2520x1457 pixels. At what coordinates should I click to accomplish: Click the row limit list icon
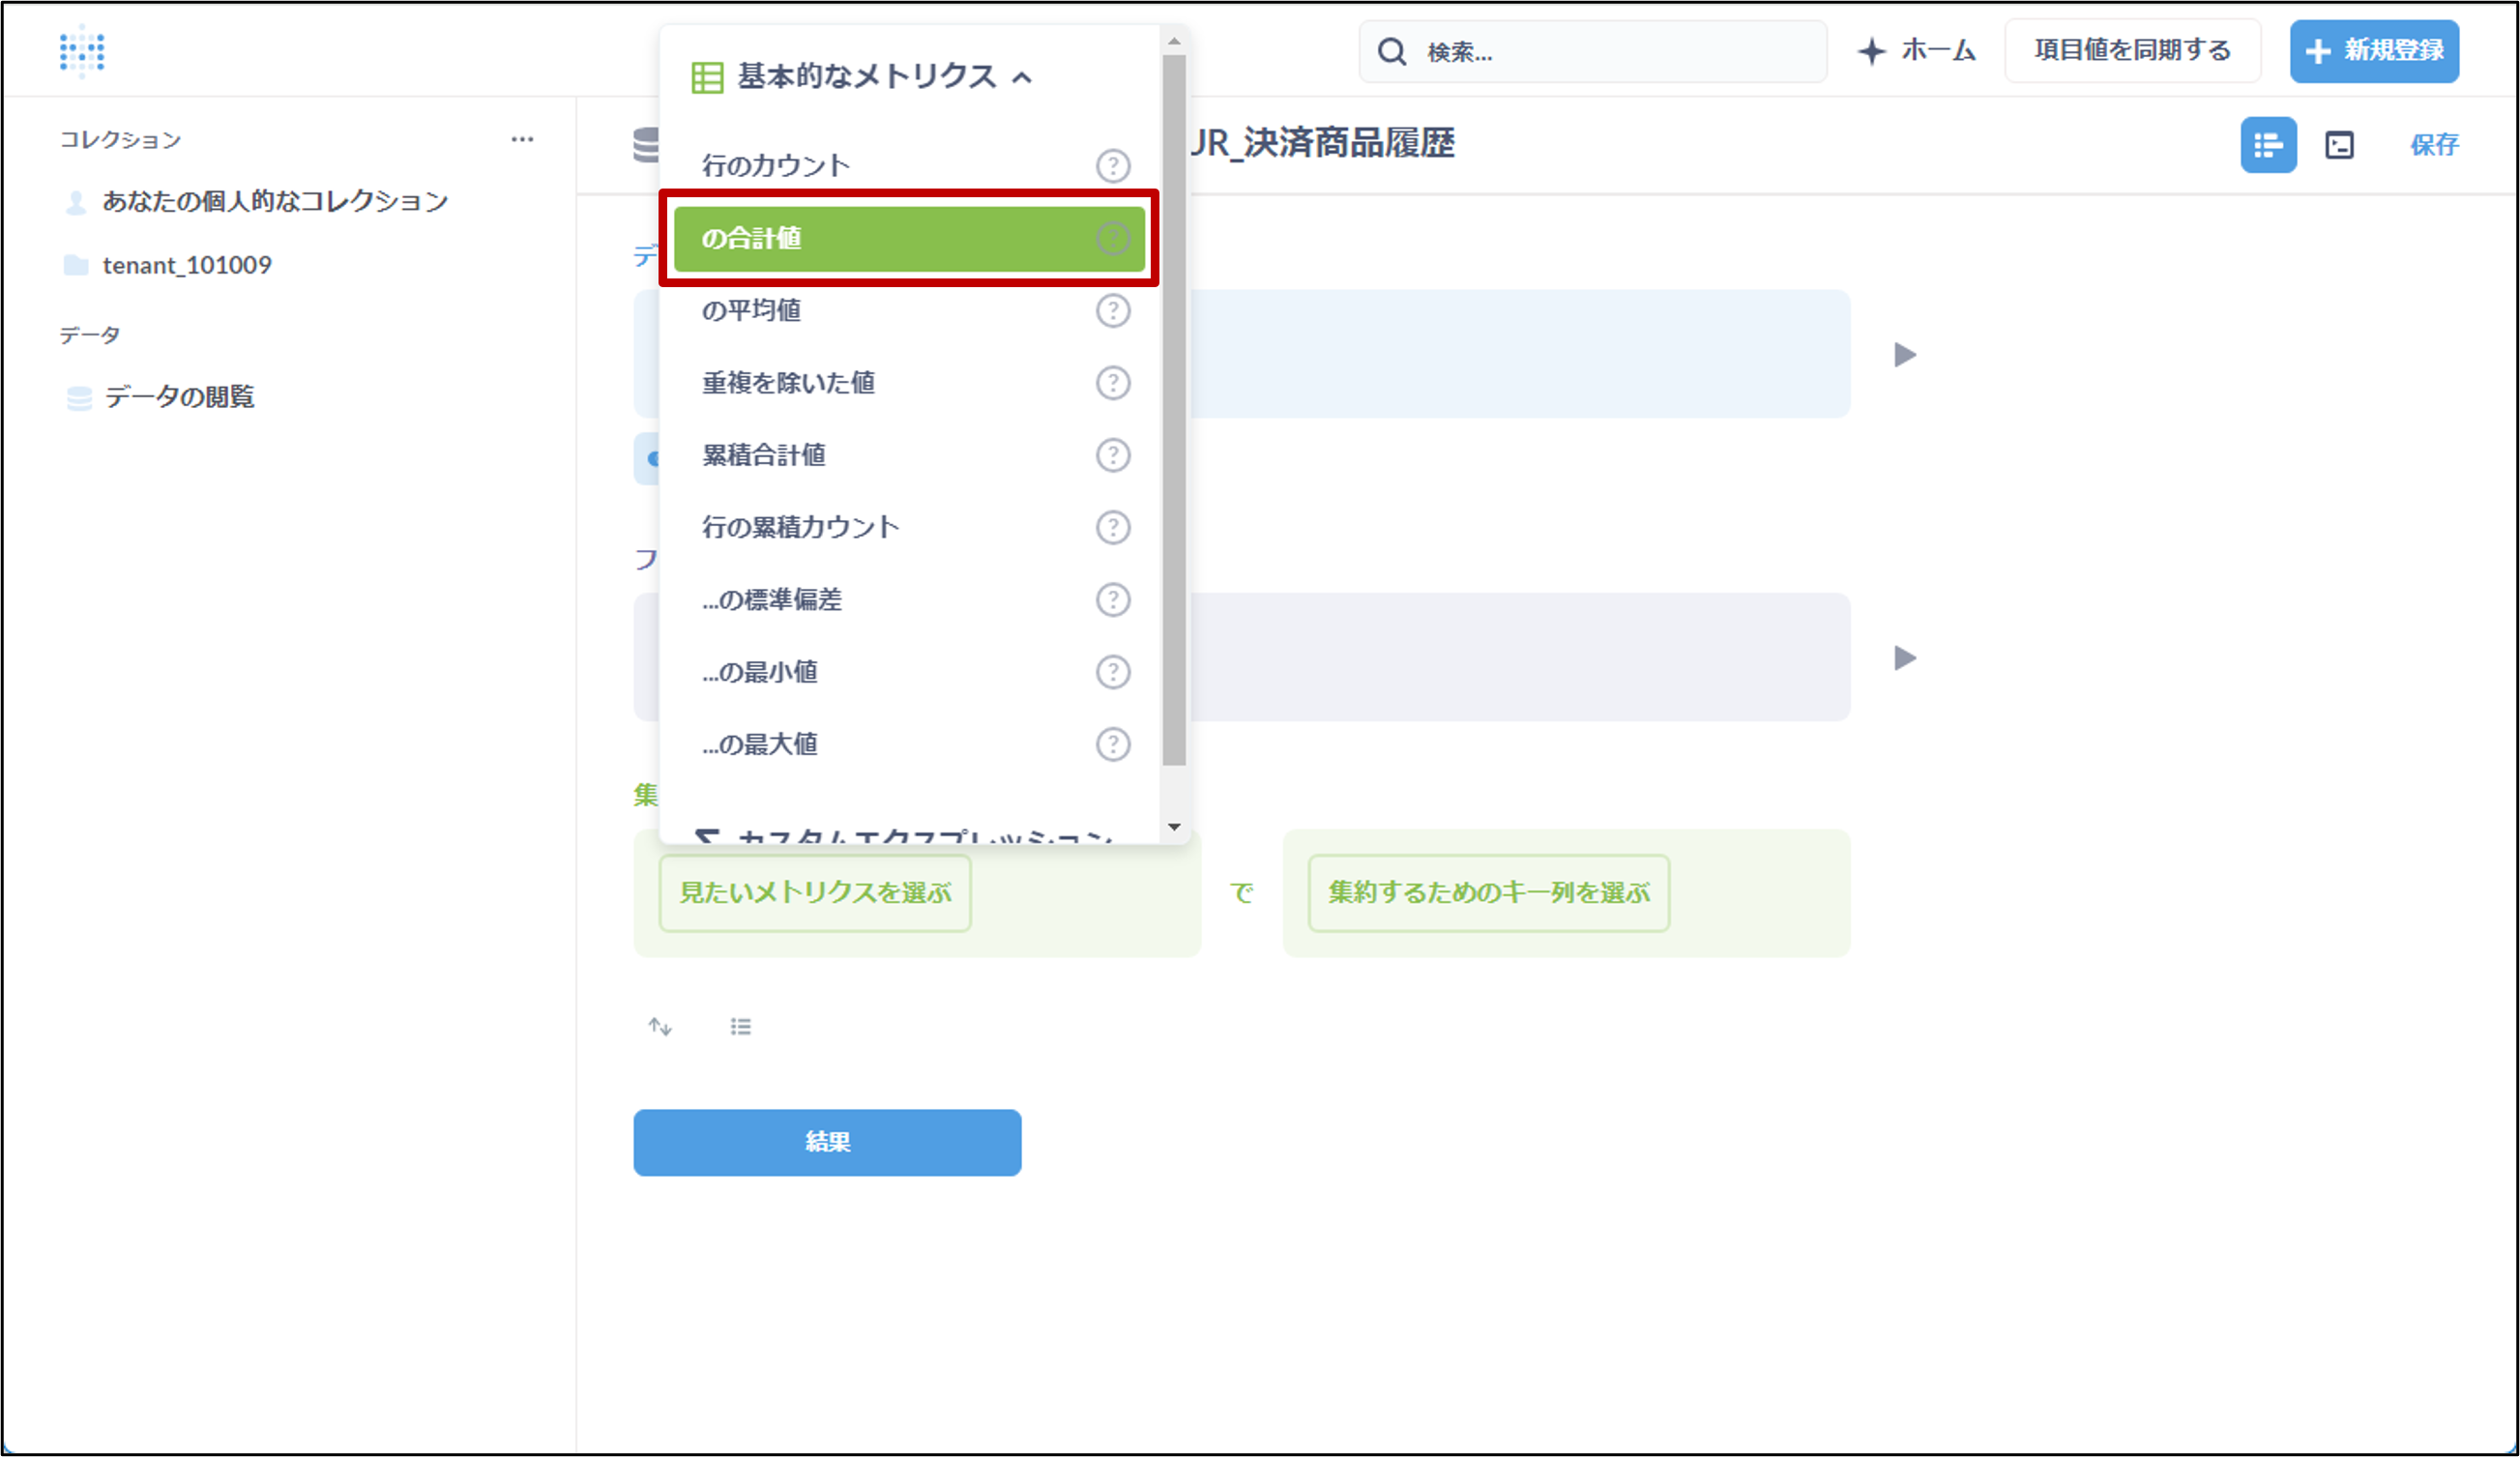pyautogui.click(x=740, y=1026)
